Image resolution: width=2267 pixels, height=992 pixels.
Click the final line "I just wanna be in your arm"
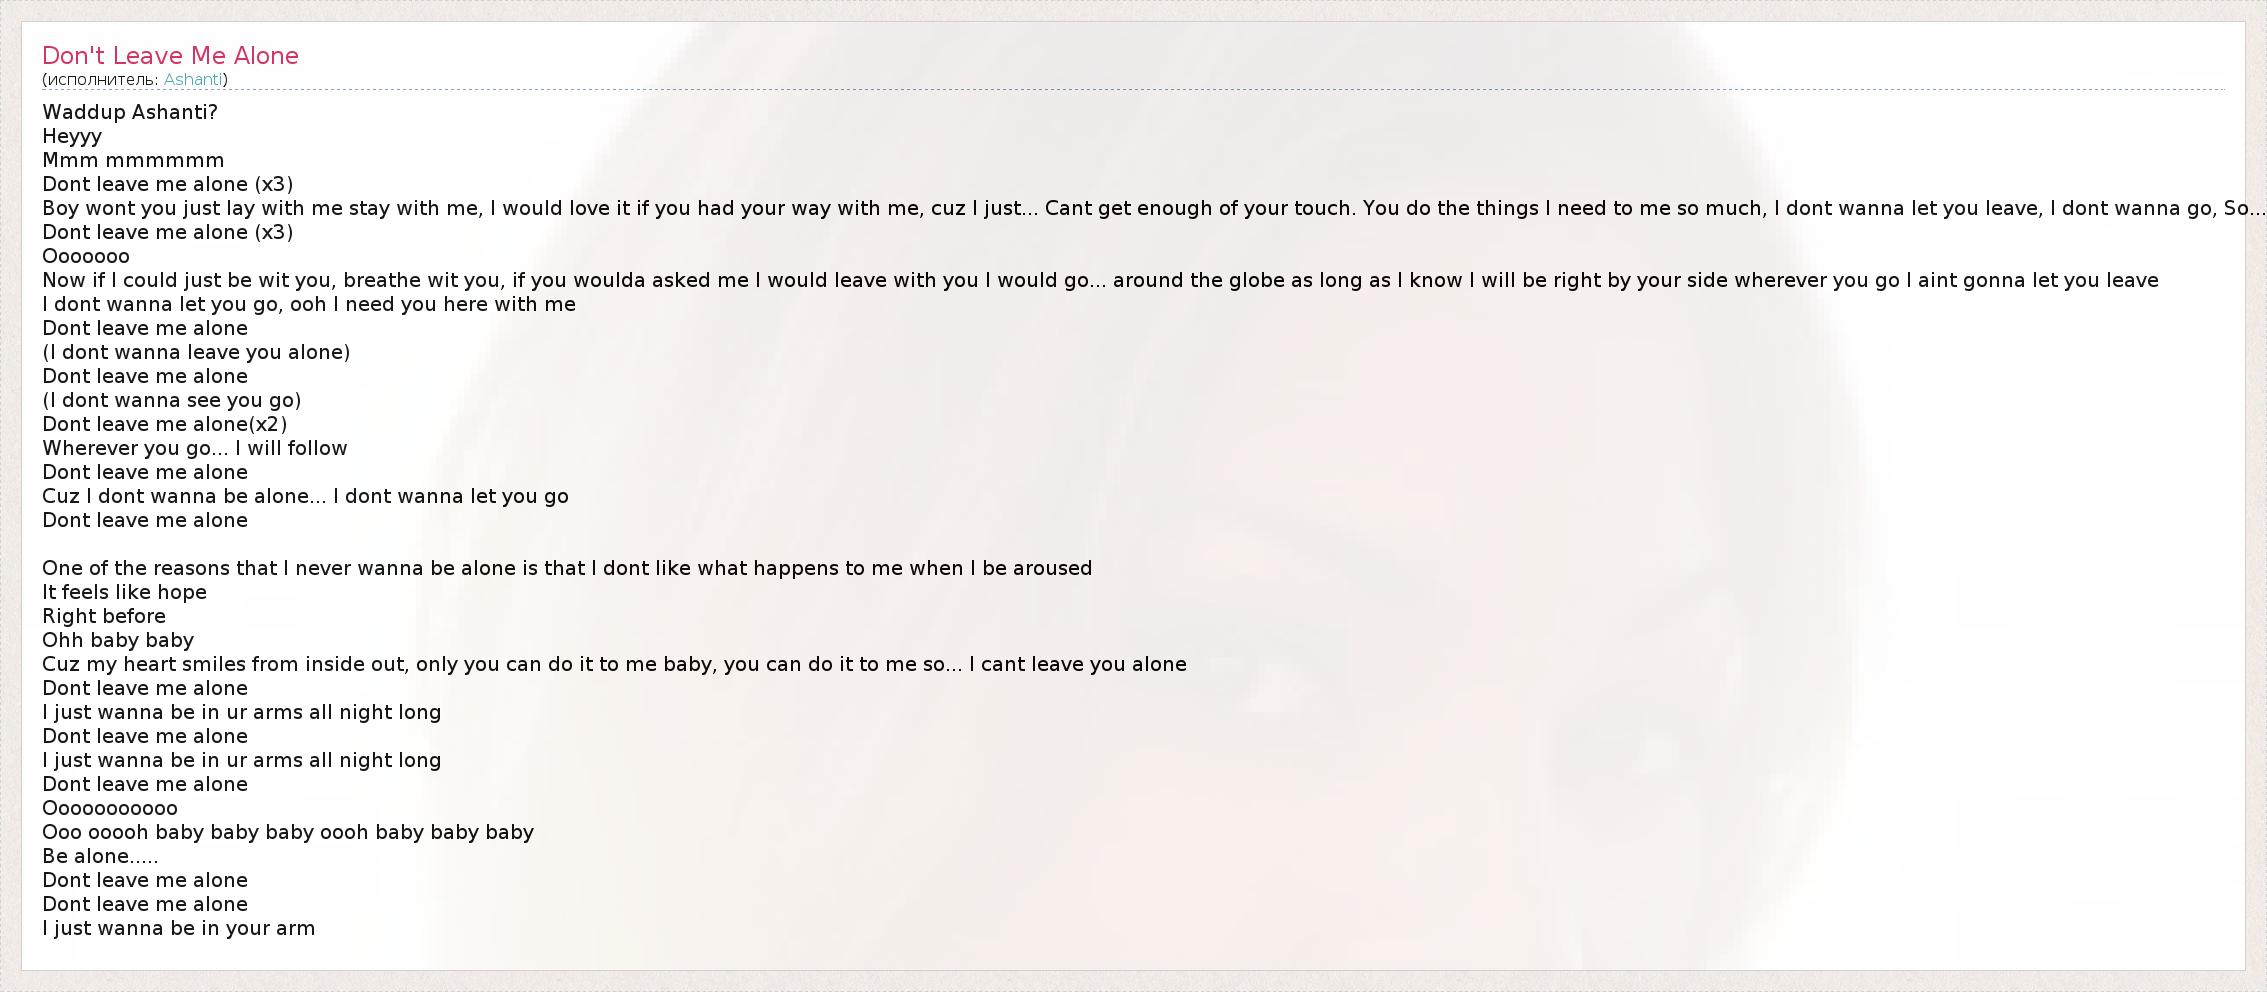[x=179, y=928]
